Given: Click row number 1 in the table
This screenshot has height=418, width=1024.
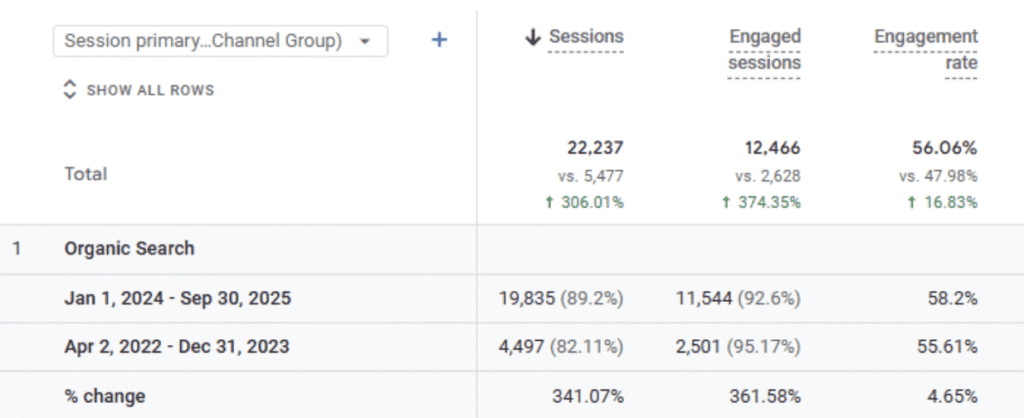Looking at the screenshot, I should click(16, 249).
